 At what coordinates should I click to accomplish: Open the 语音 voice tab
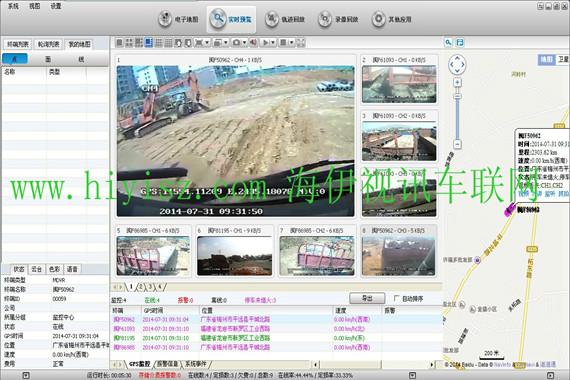[x=72, y=269]
